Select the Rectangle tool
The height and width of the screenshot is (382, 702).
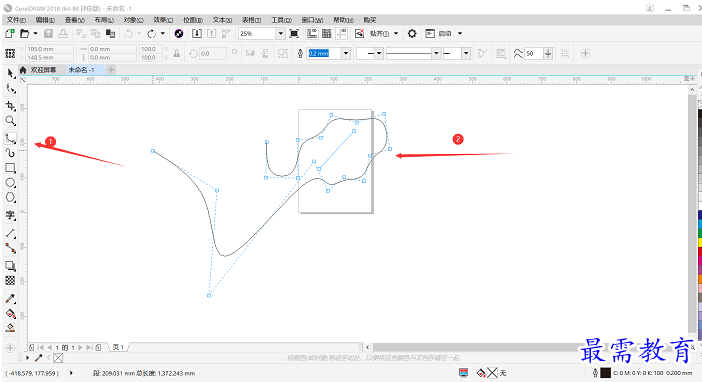(10, 168)
